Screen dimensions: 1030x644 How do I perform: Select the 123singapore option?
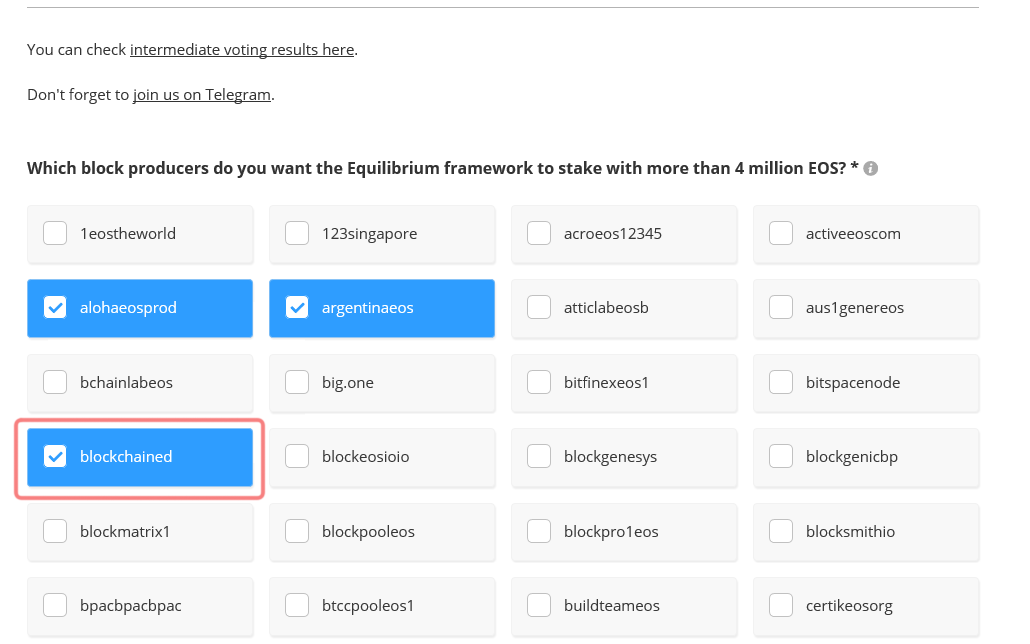(297, 233)
